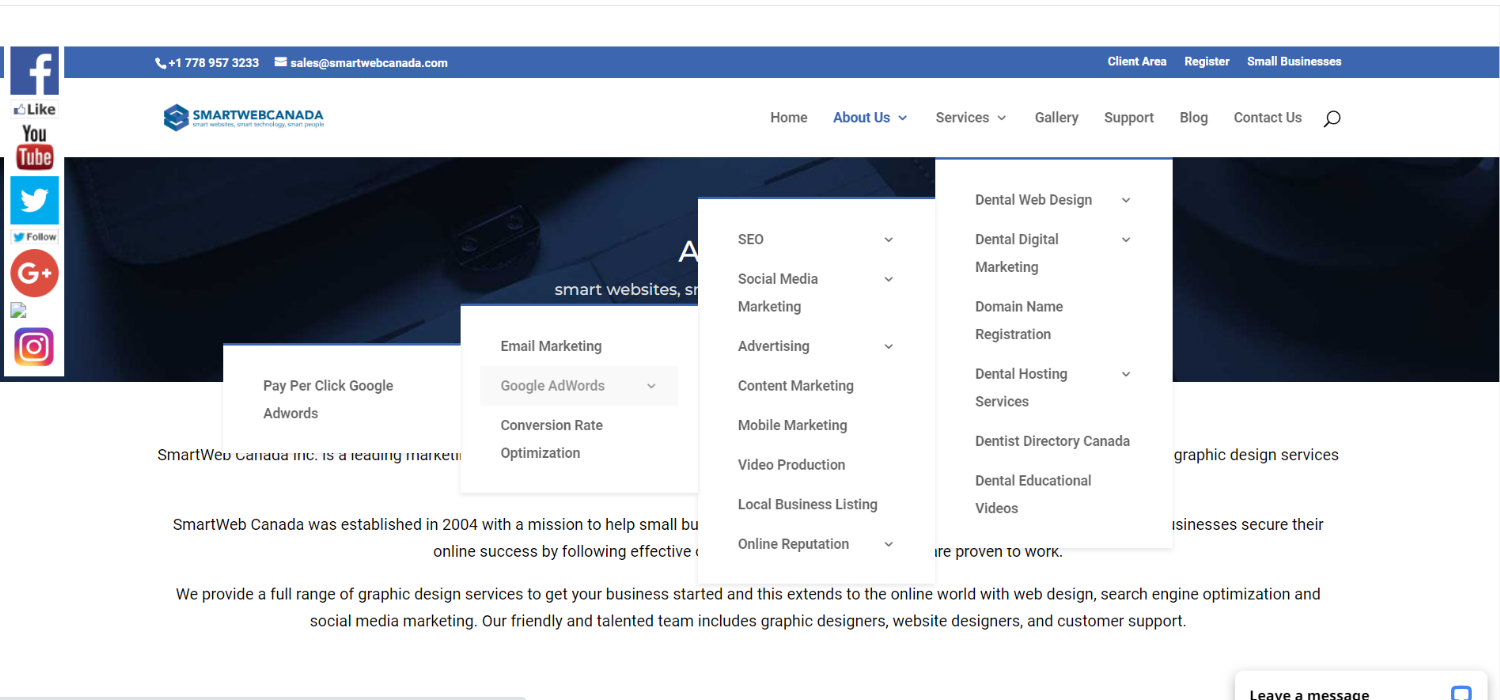Select Dental Digital Marketing
This screenshot has width=1500, height=700.
pos(1017,253)
